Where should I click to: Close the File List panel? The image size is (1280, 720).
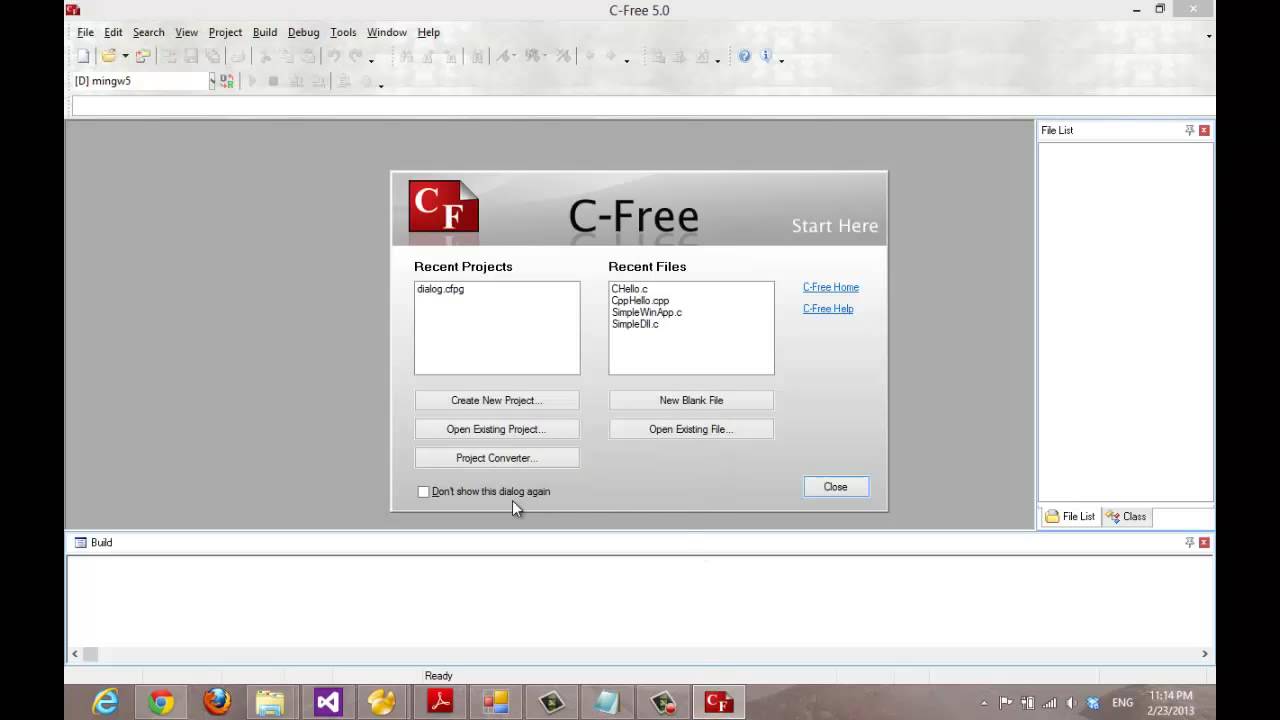[x=1204, y=130]
